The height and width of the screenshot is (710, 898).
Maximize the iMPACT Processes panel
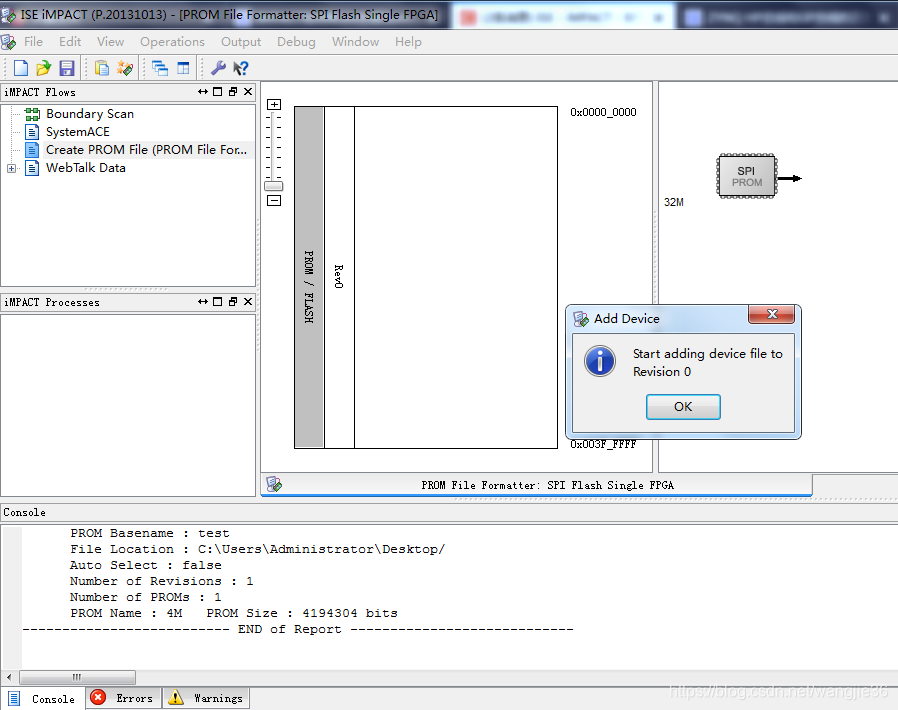218,302
